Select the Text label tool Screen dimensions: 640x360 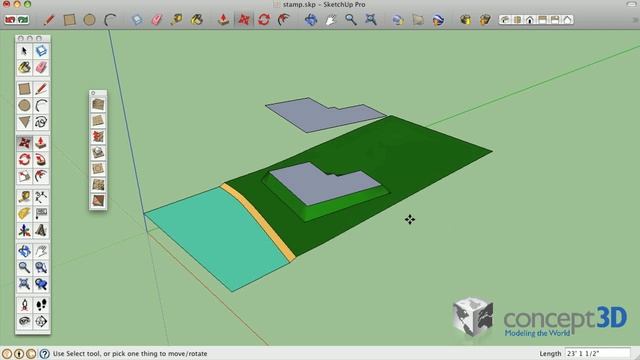(41, 213)
